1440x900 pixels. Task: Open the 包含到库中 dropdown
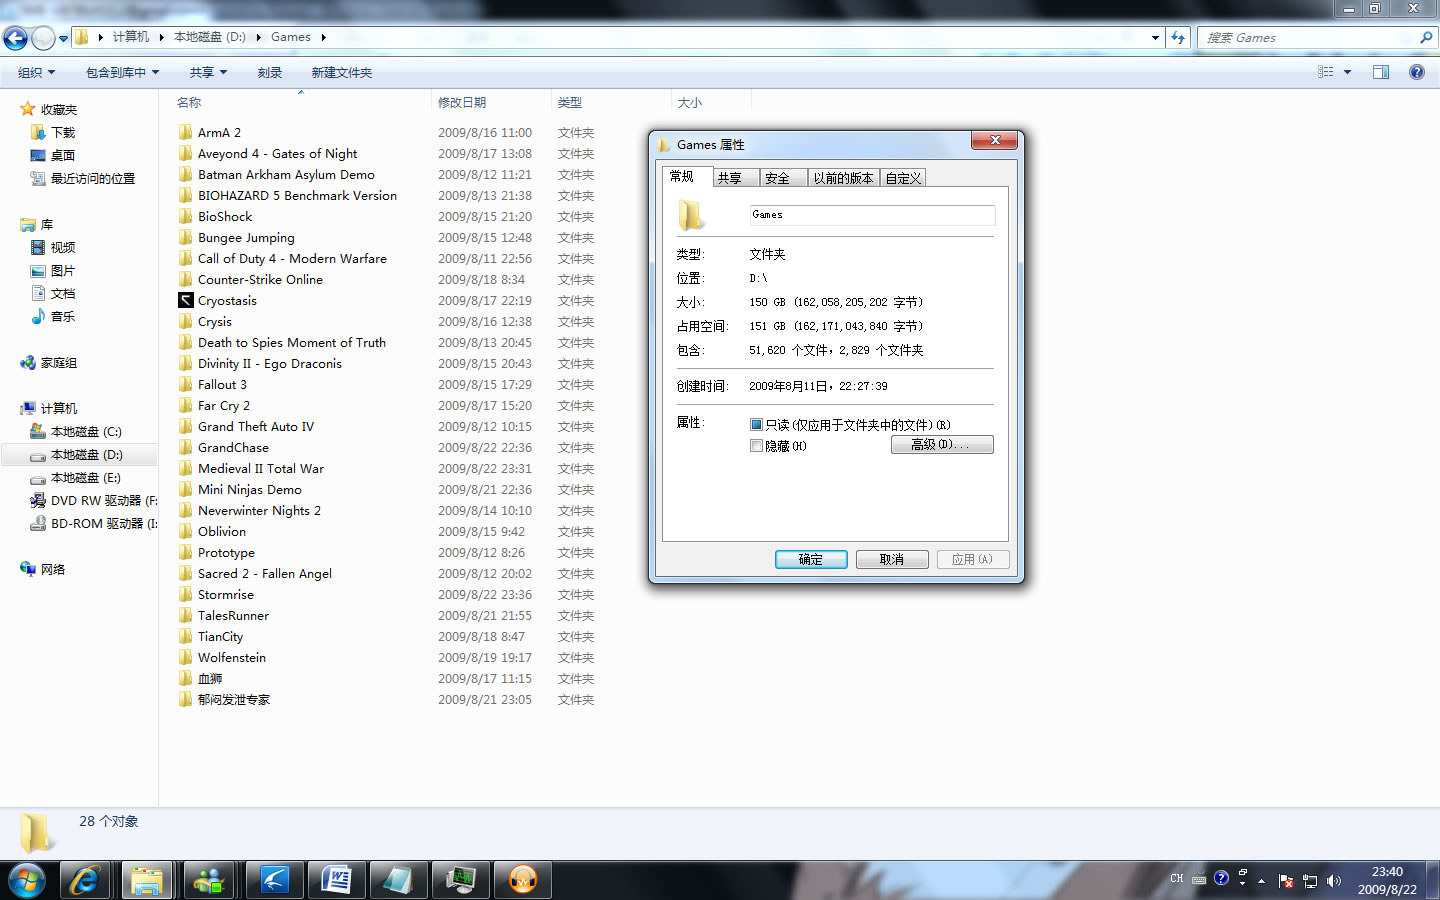pos(122,72)
